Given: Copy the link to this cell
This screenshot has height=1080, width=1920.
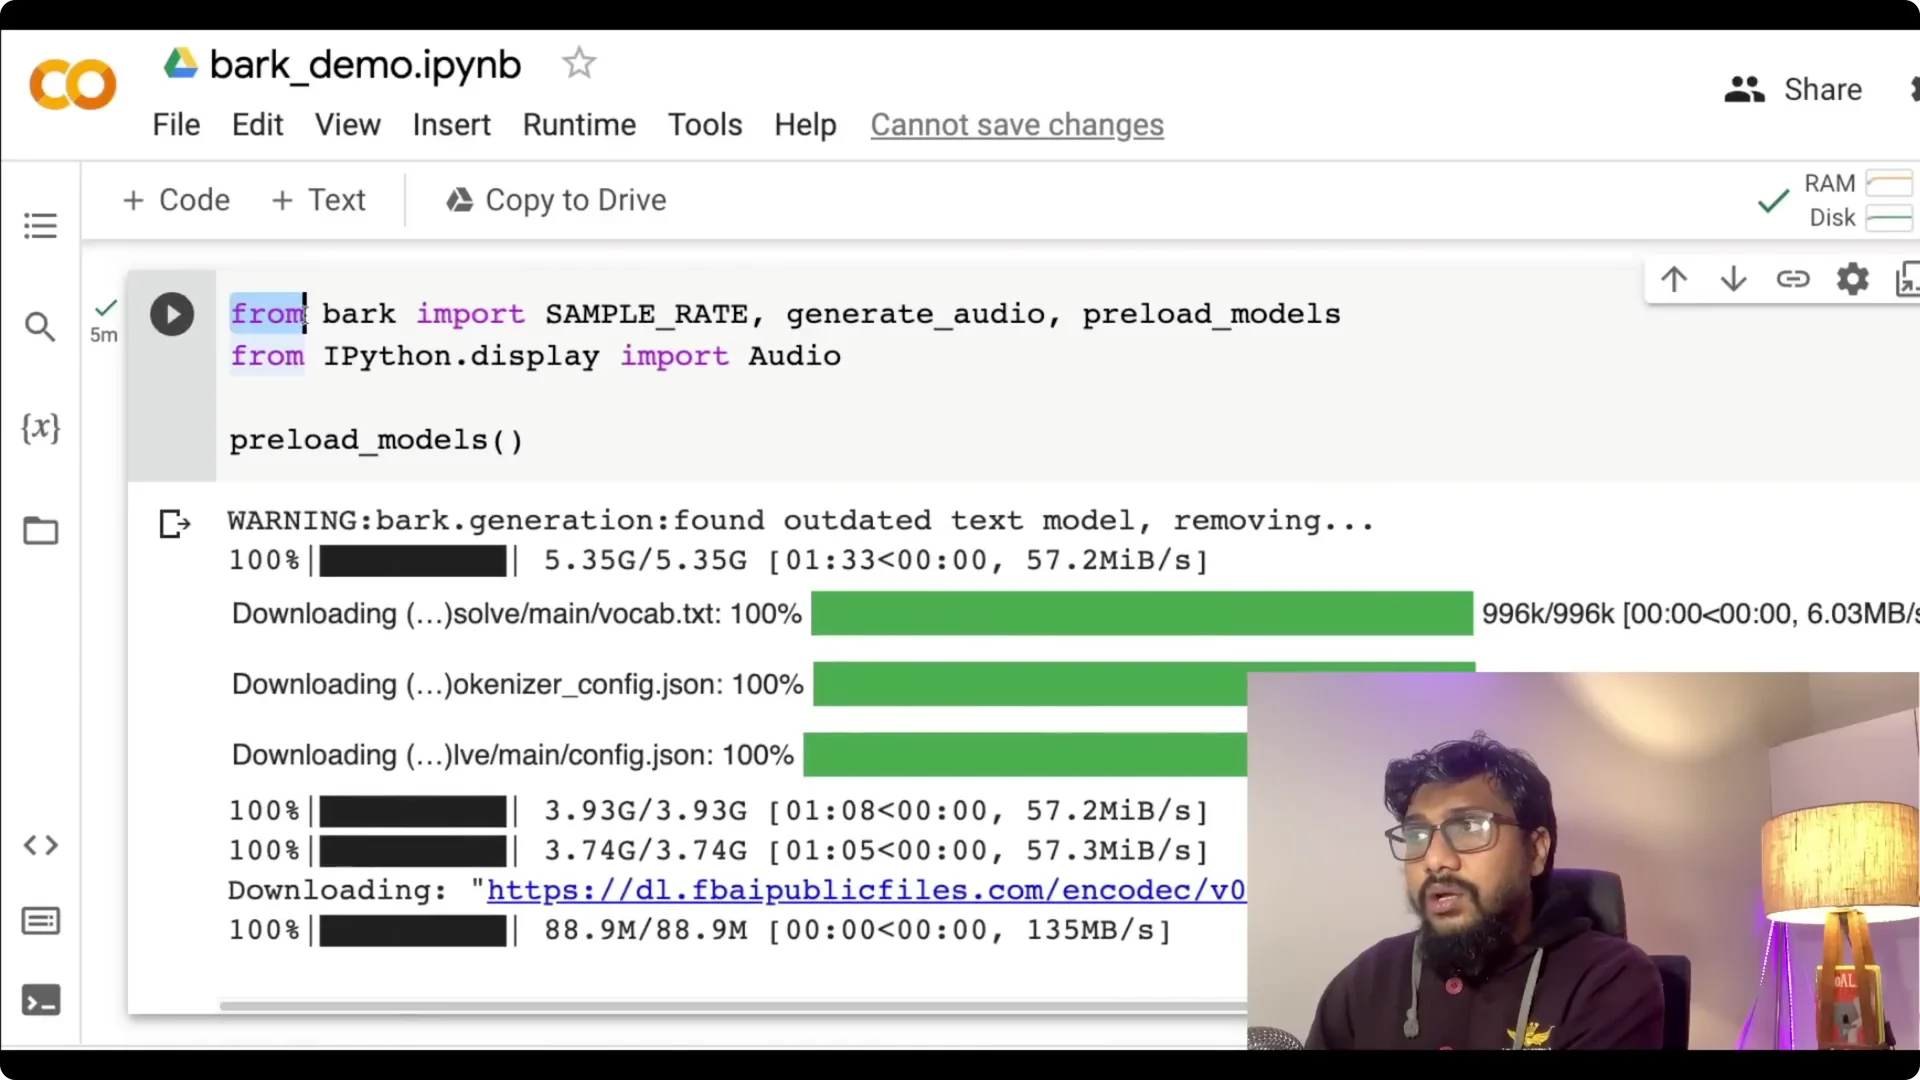Looking at the screenshot, I should 1793,279.
